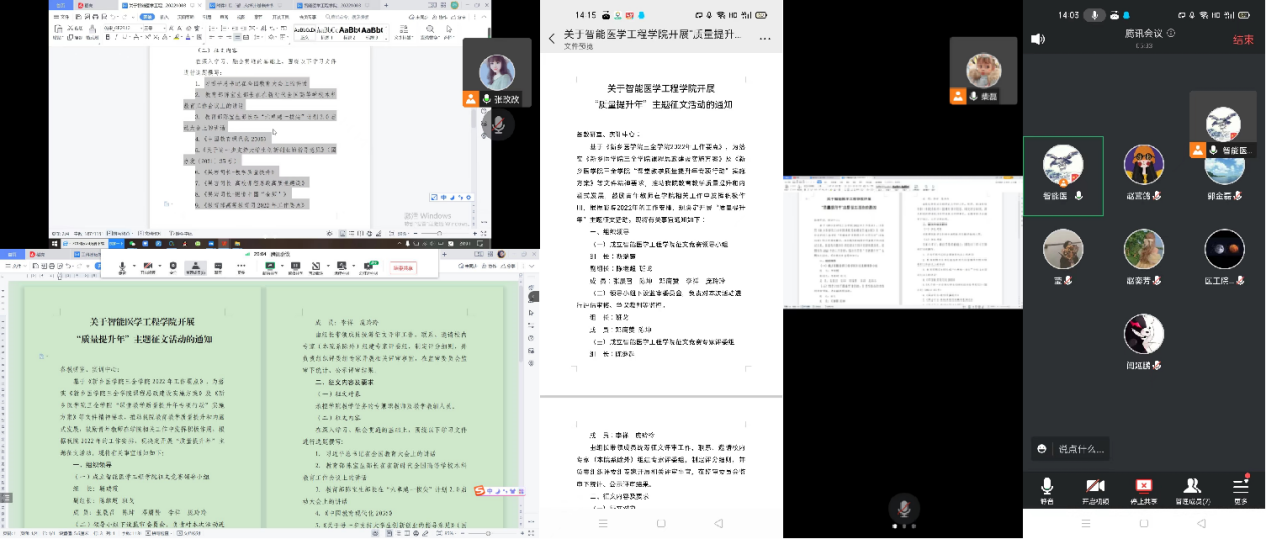The image size is (1266, 539).
Task: Open the 更多 more menu in mobile bar
Action: [x=1241, y=488]
